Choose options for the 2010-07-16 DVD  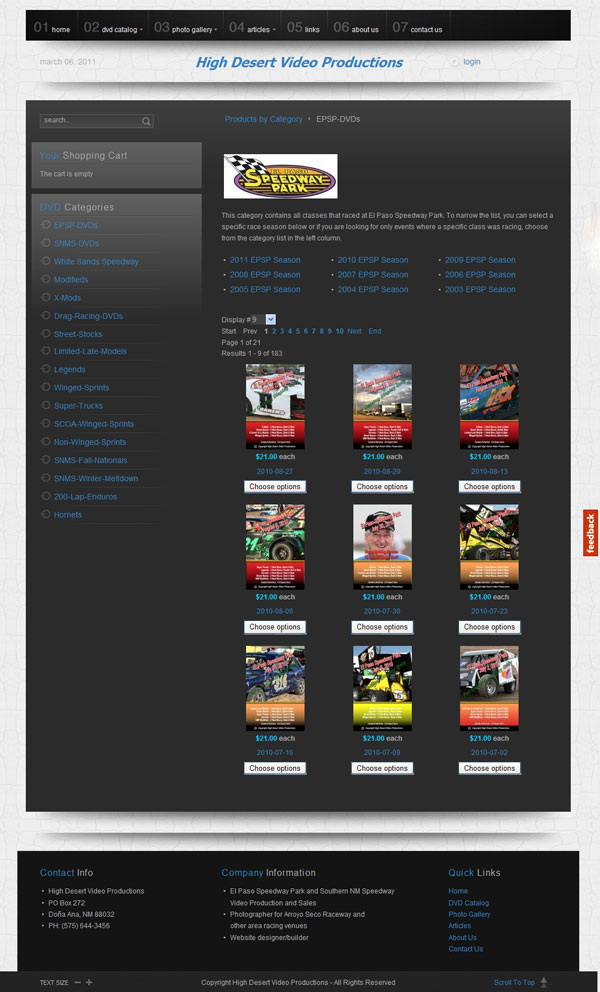(x=275, y=768)
